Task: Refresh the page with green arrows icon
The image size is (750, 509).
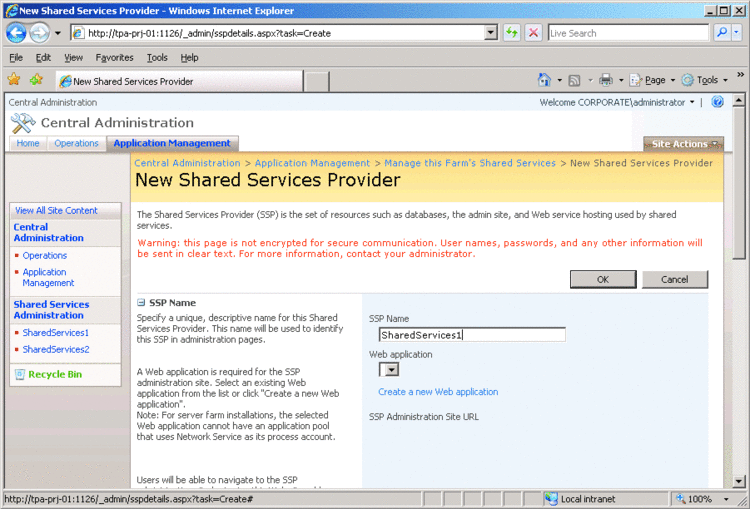Action: click(x=512, y=33)
